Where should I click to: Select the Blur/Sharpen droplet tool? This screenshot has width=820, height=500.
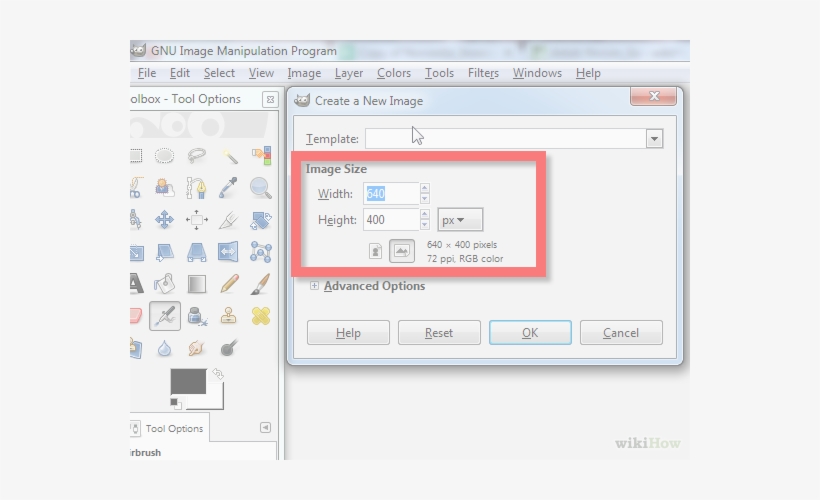point(164,348)
